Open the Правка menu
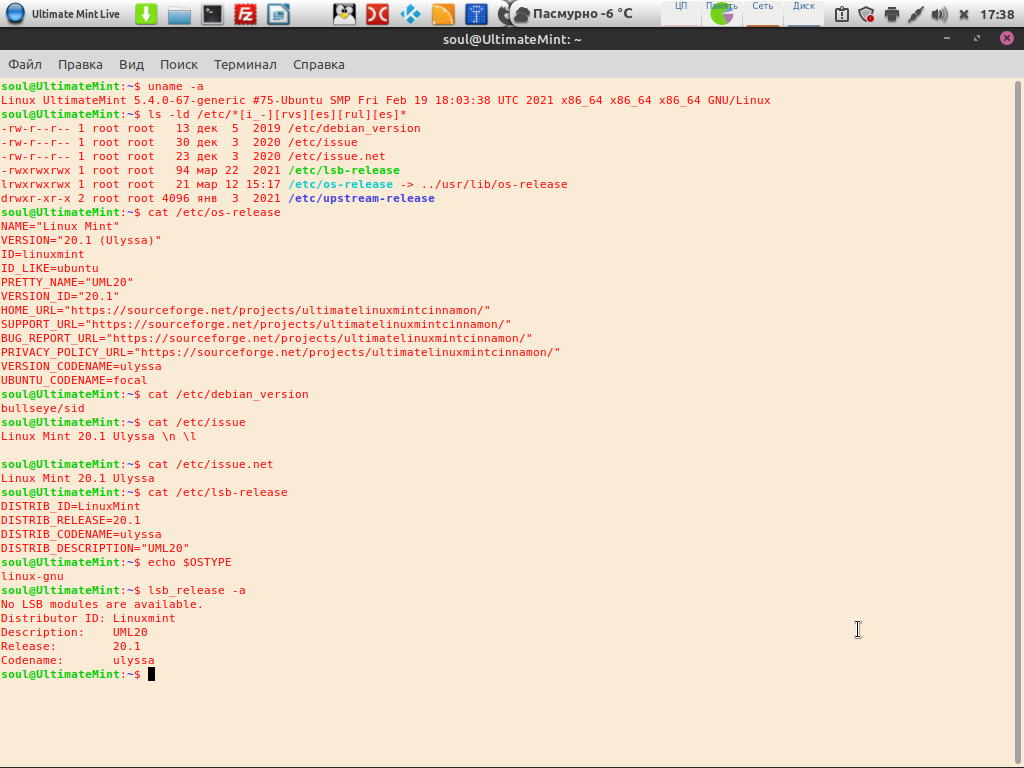 click(x=80, y=65)
